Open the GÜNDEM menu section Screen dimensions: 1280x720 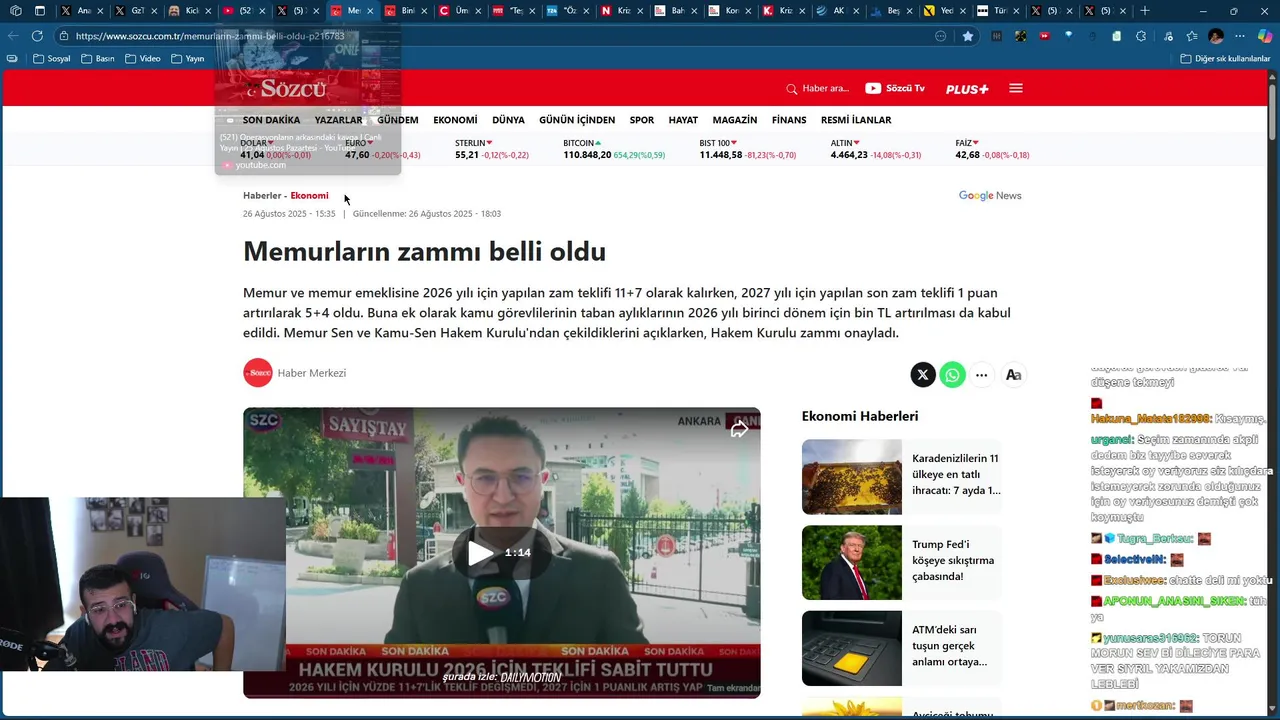point(398,120)
